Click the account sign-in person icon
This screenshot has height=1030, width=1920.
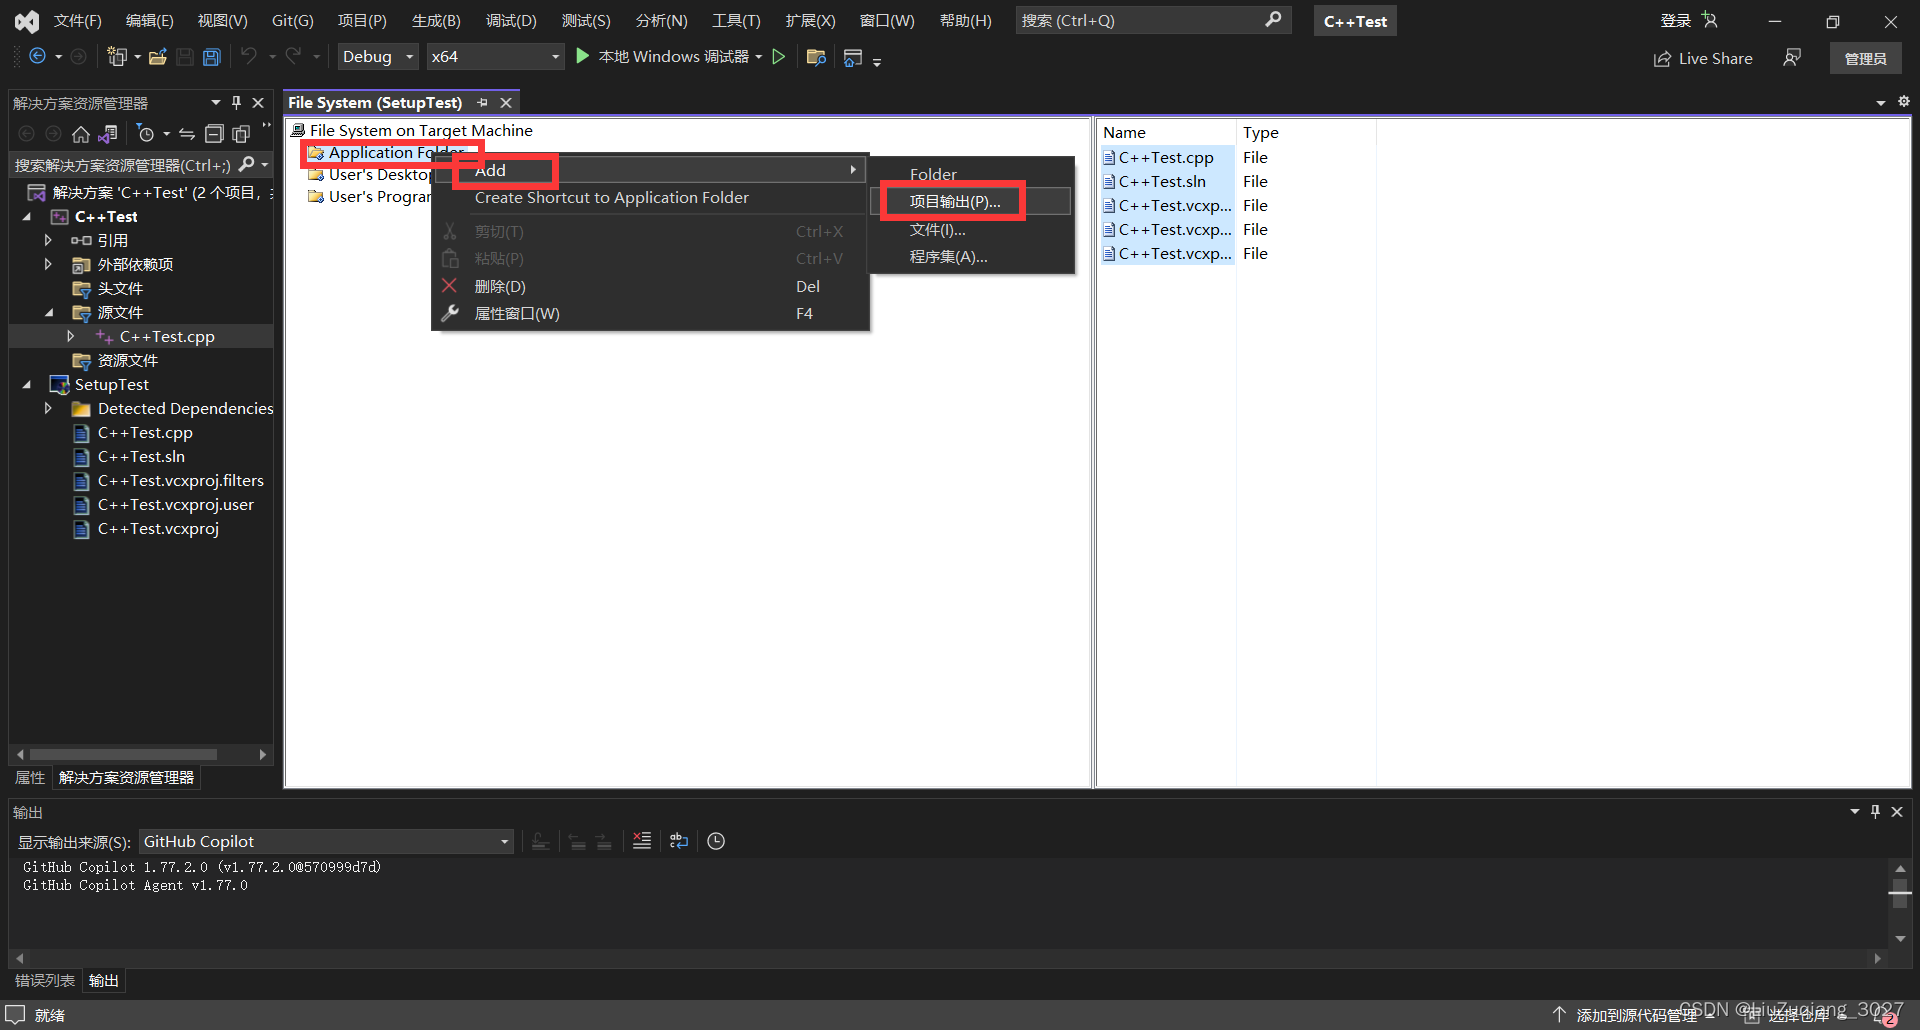tap(1710, 20)
